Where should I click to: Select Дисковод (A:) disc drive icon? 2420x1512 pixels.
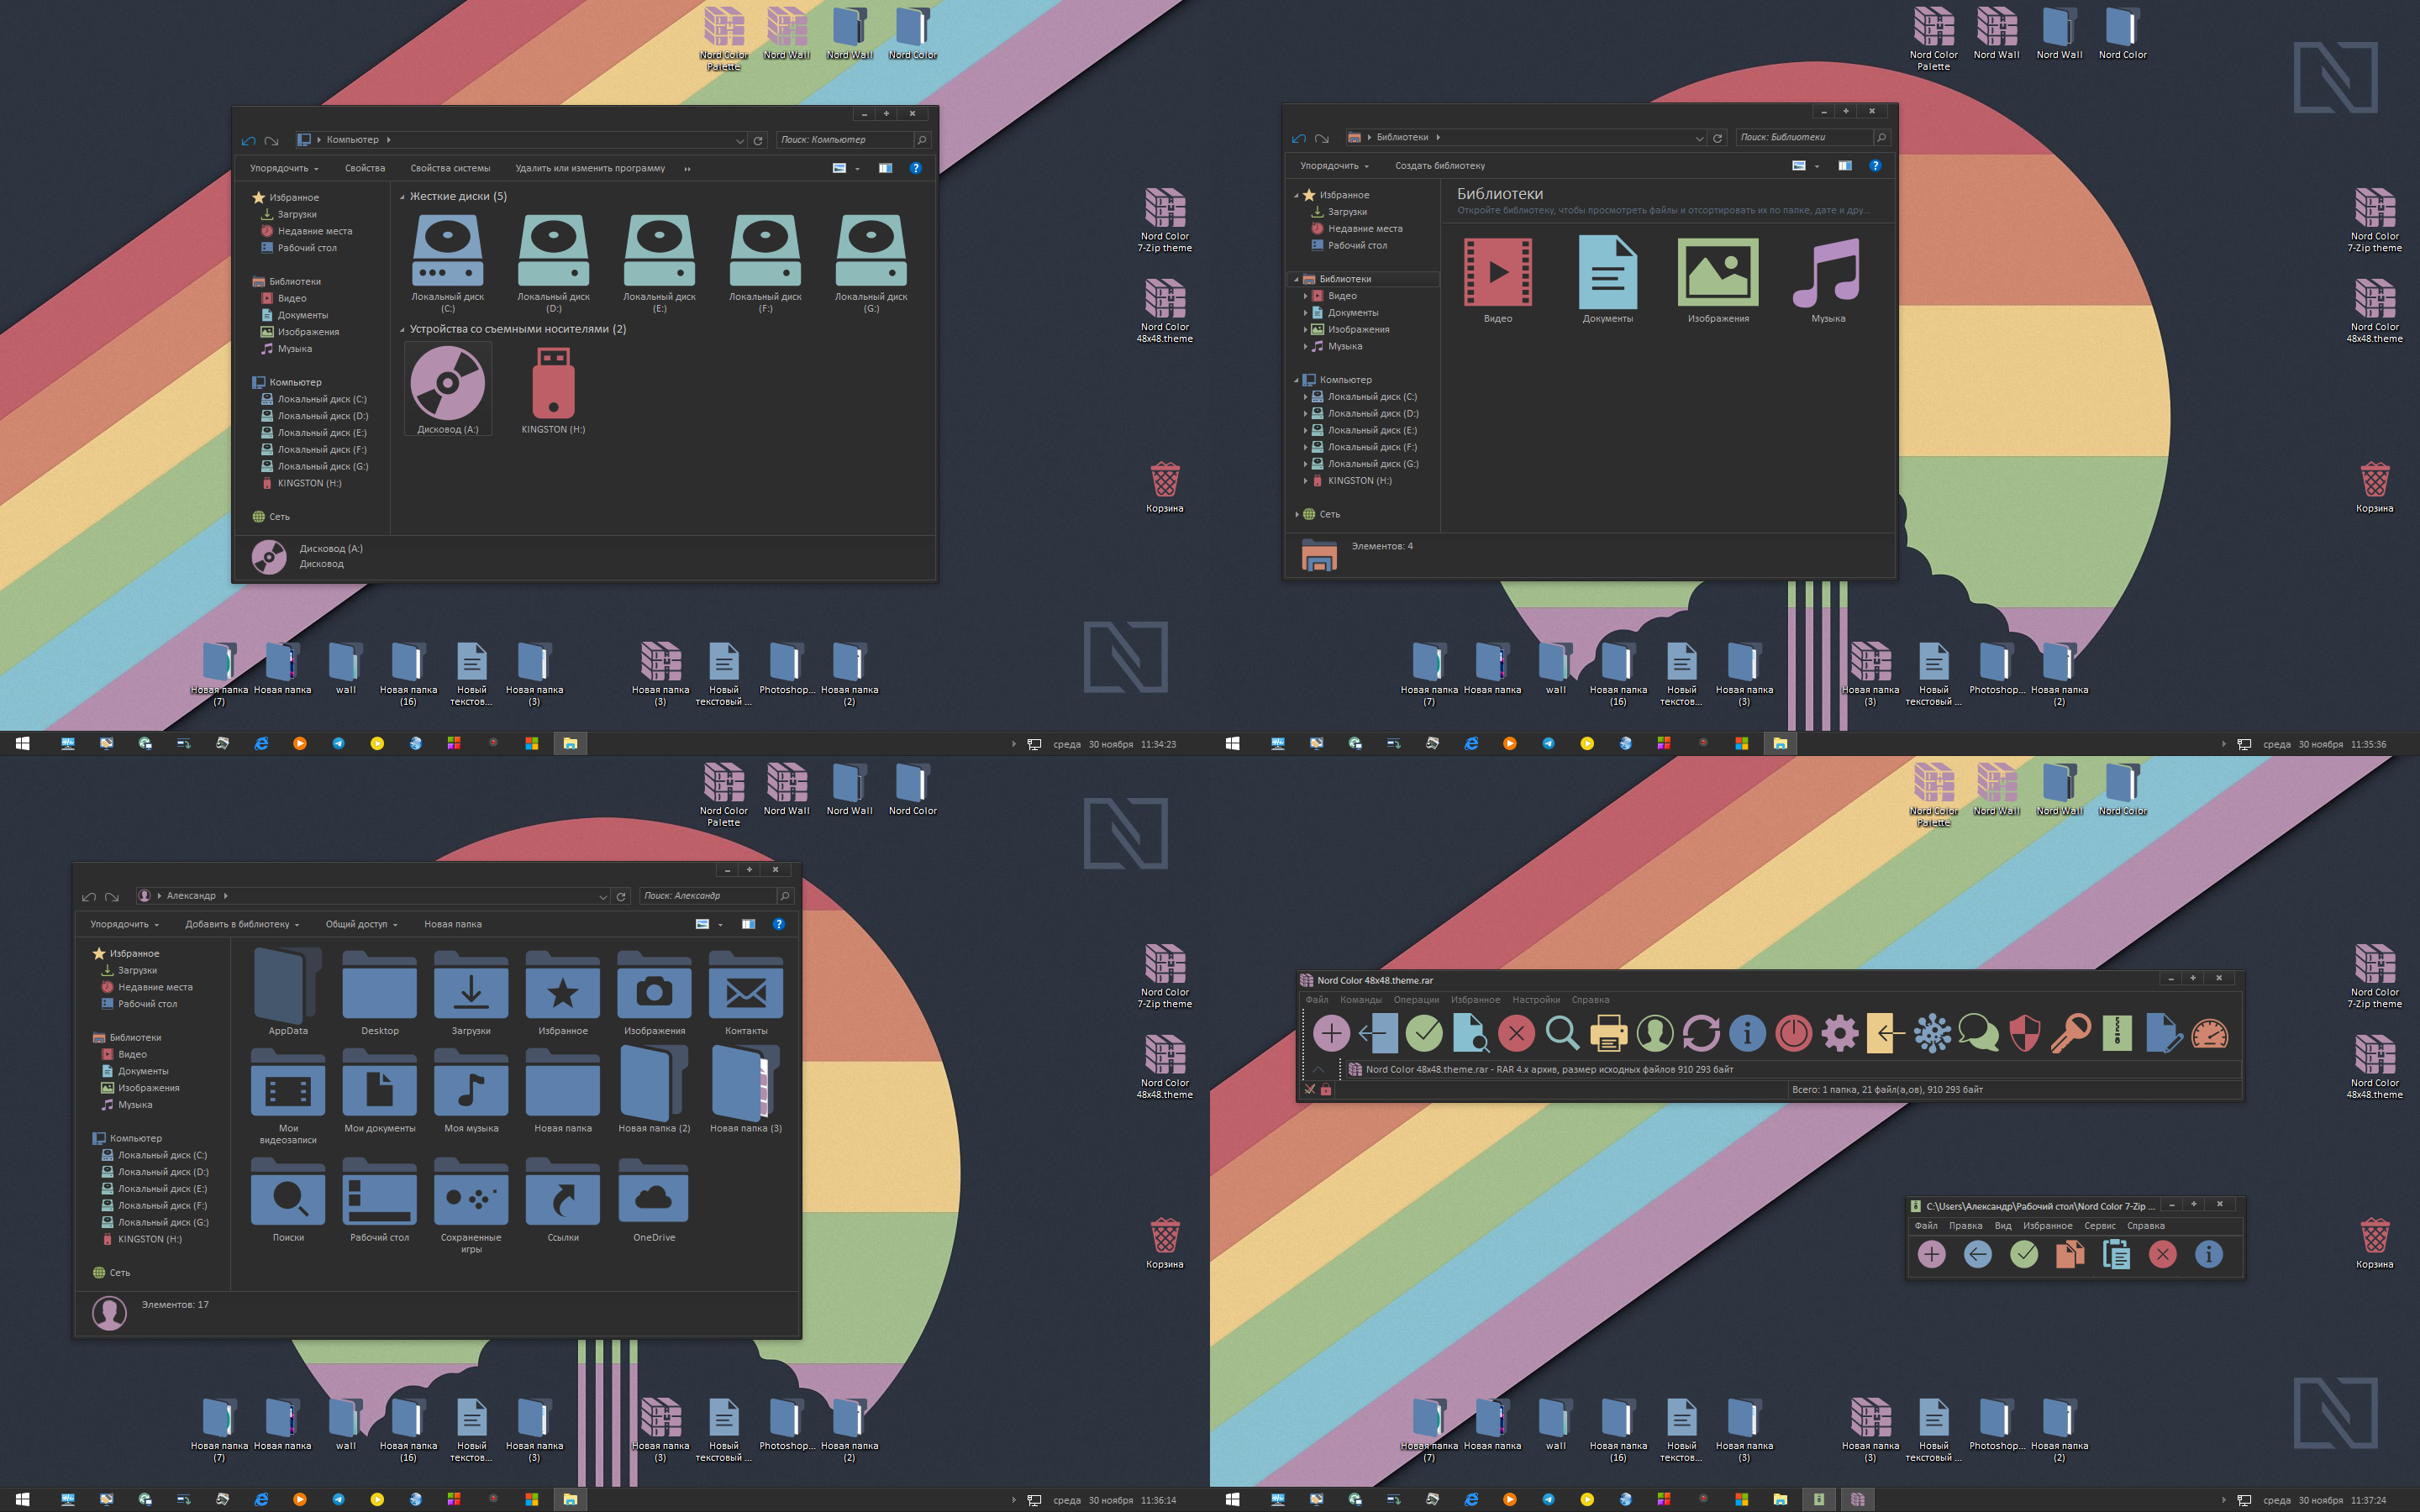click(448, 388)
